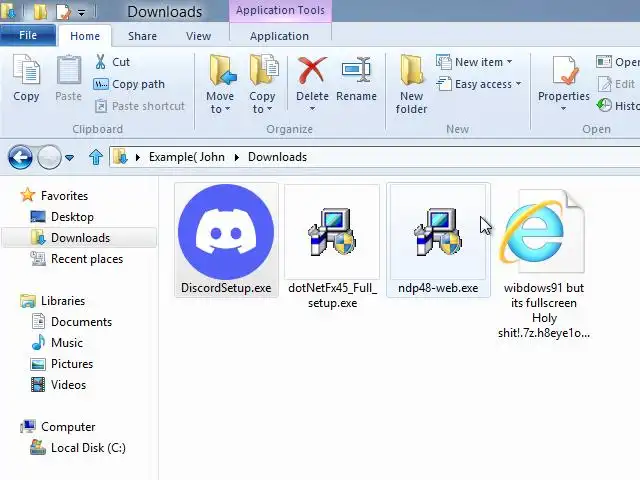Screen dimensions: 640x480
Task: Click the folder icon in the address bar
Action: pos(121,157)
